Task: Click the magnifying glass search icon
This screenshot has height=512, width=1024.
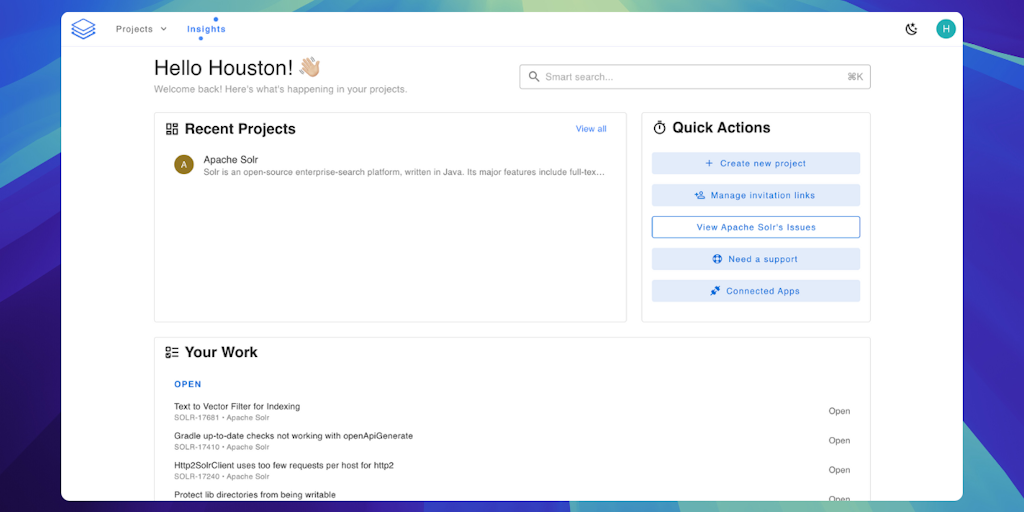Action: coord(534,77)
